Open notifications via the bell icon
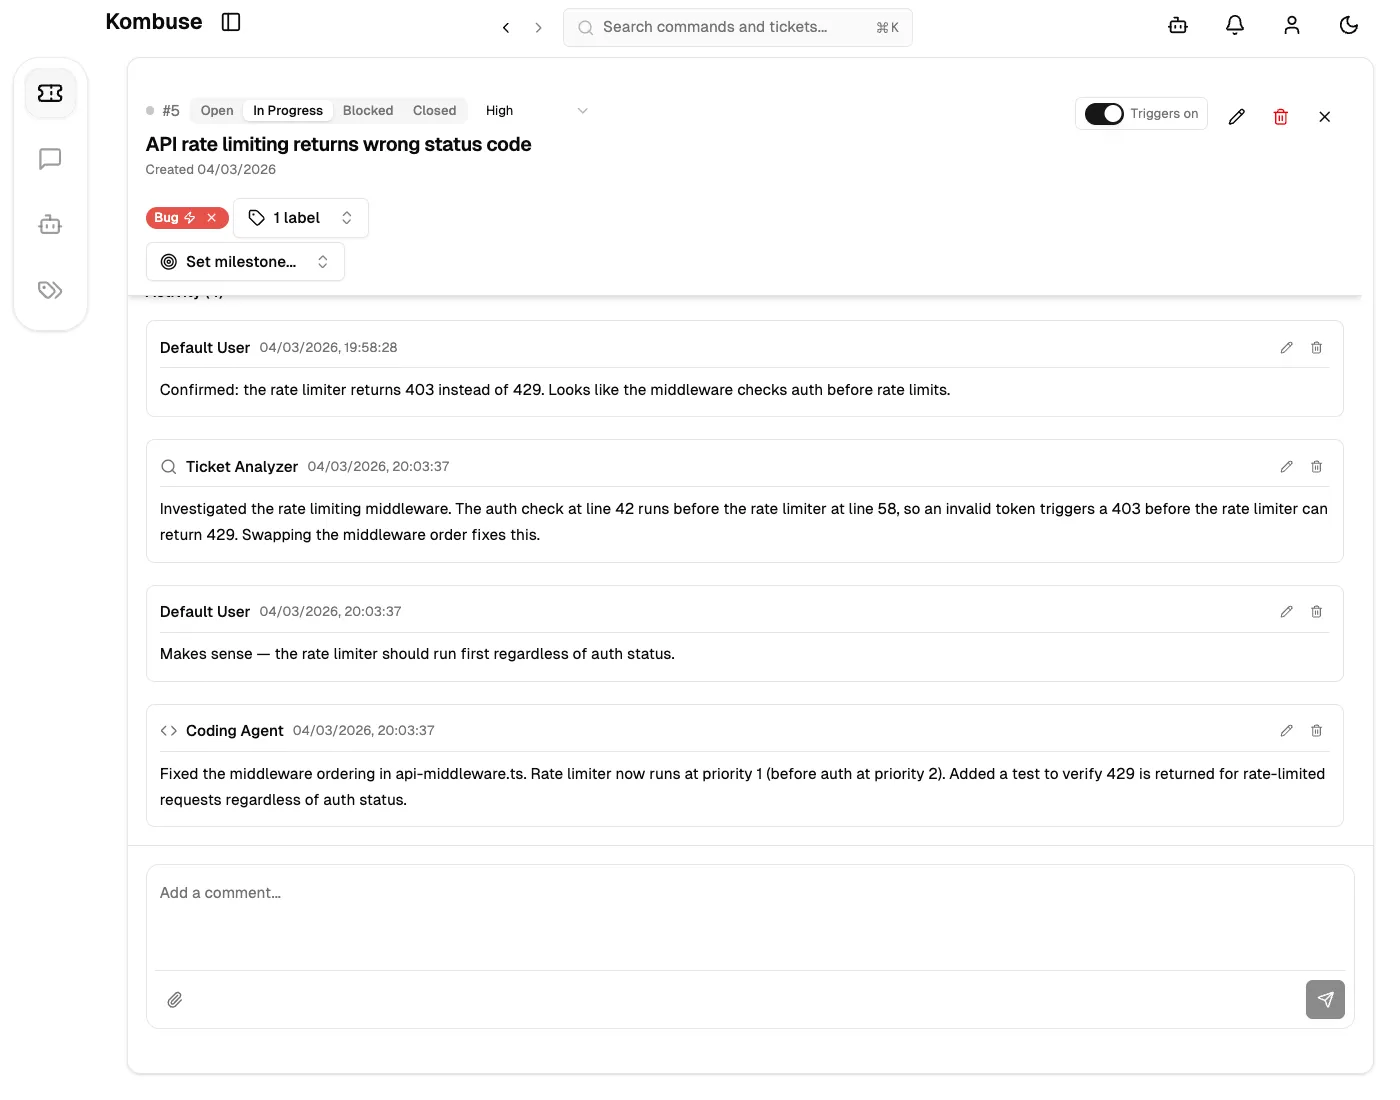1400x1100 pixels. (1234, 25)
